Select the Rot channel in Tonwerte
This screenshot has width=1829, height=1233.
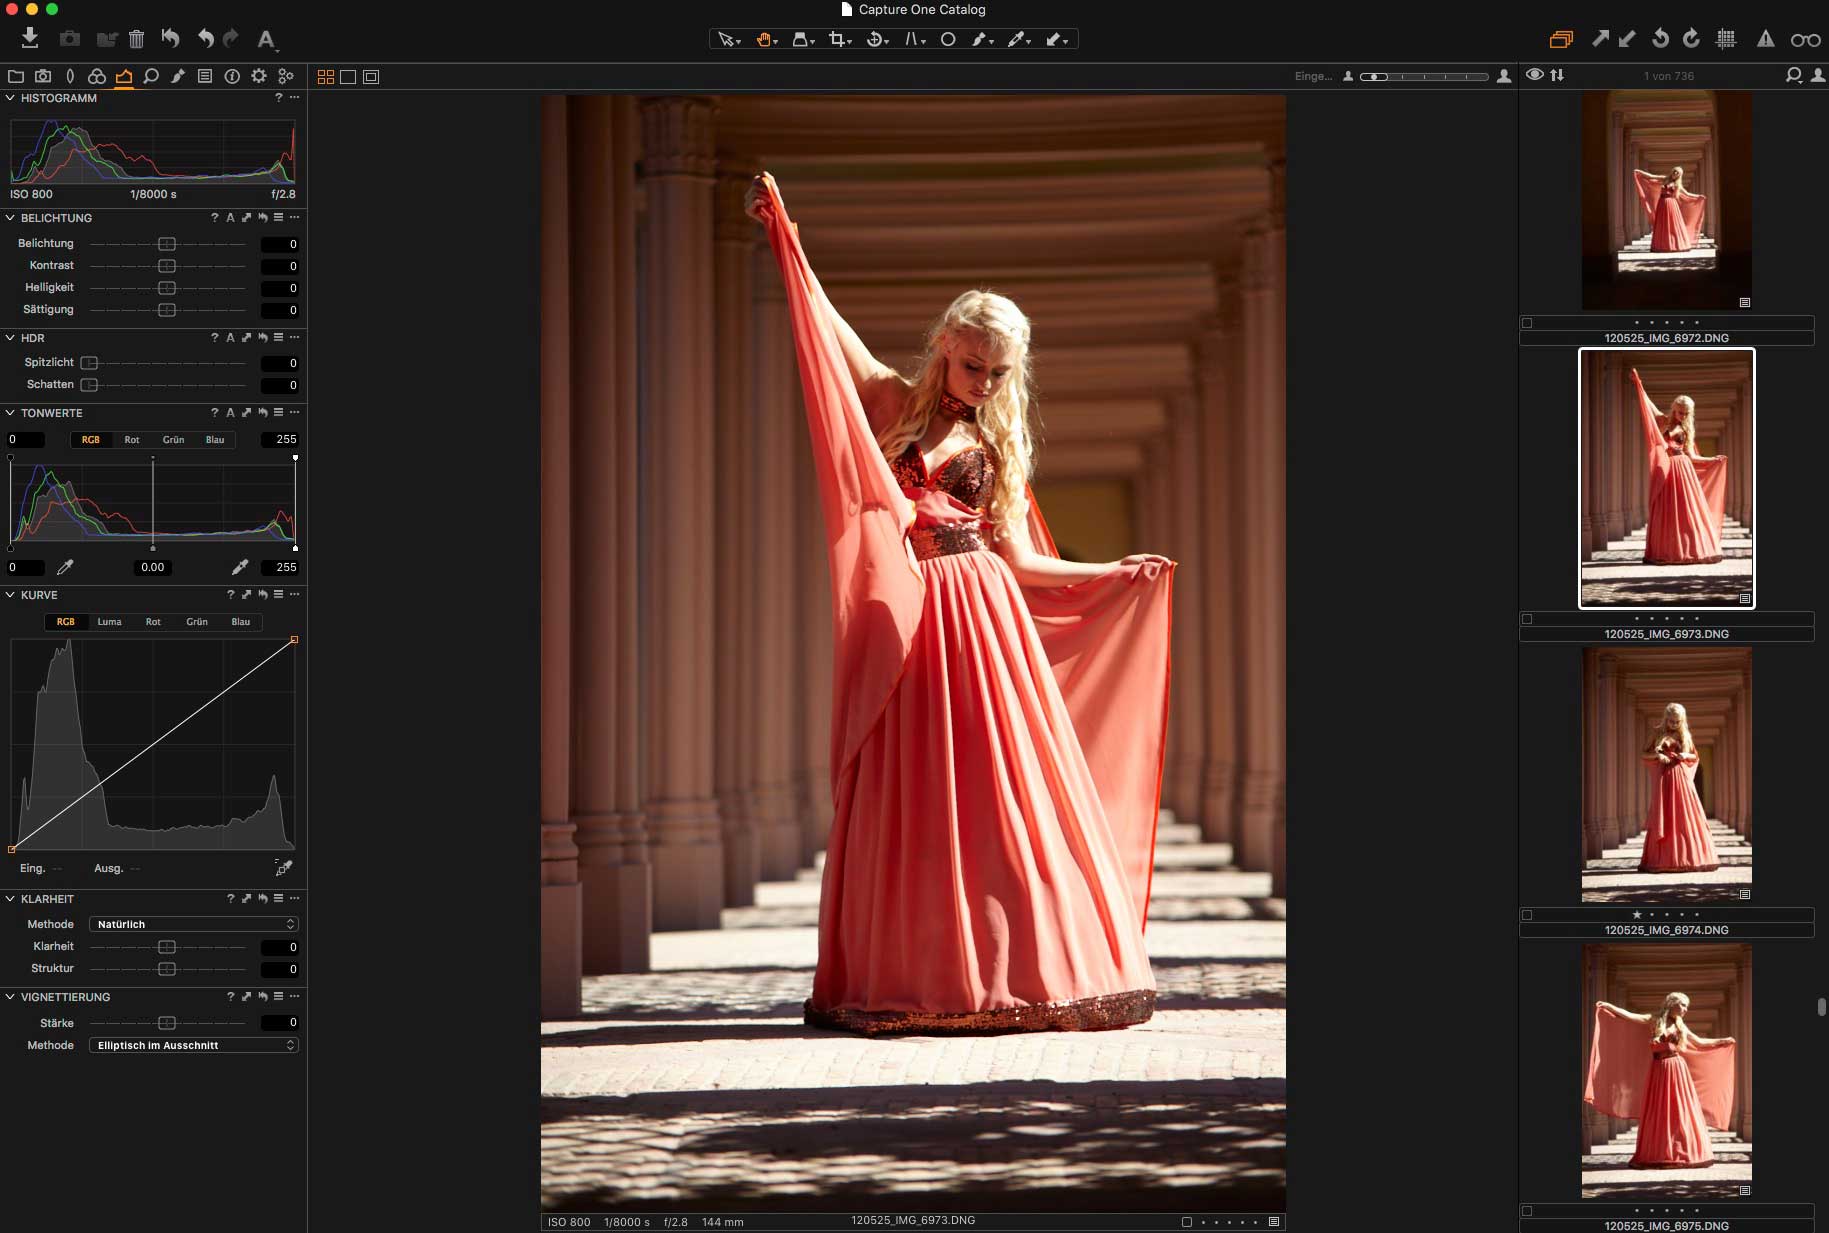tap(131, 440)
